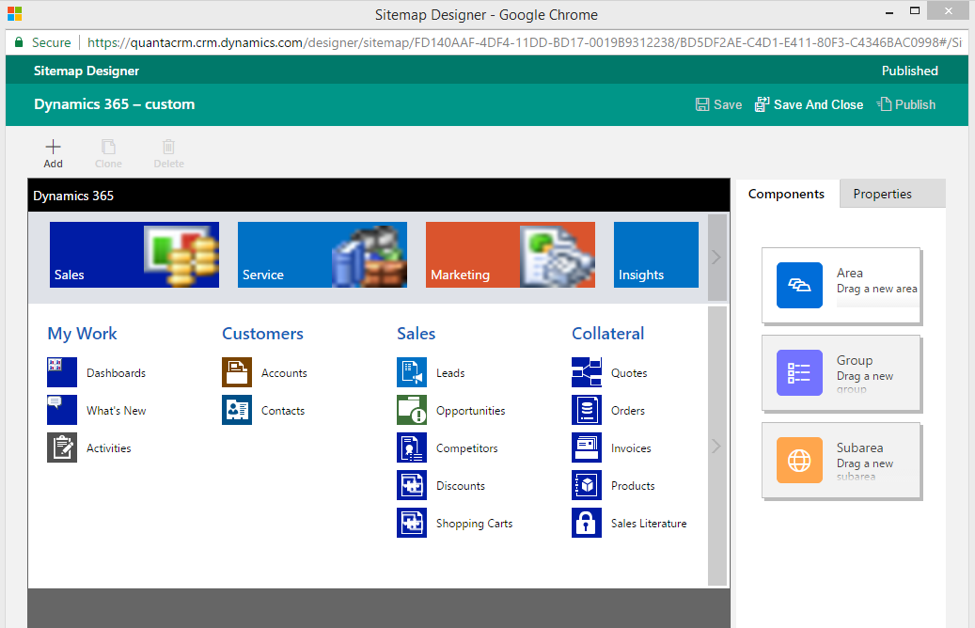Click the orange Subarea globe icon

pyautogui.click(x=800, y=460)
